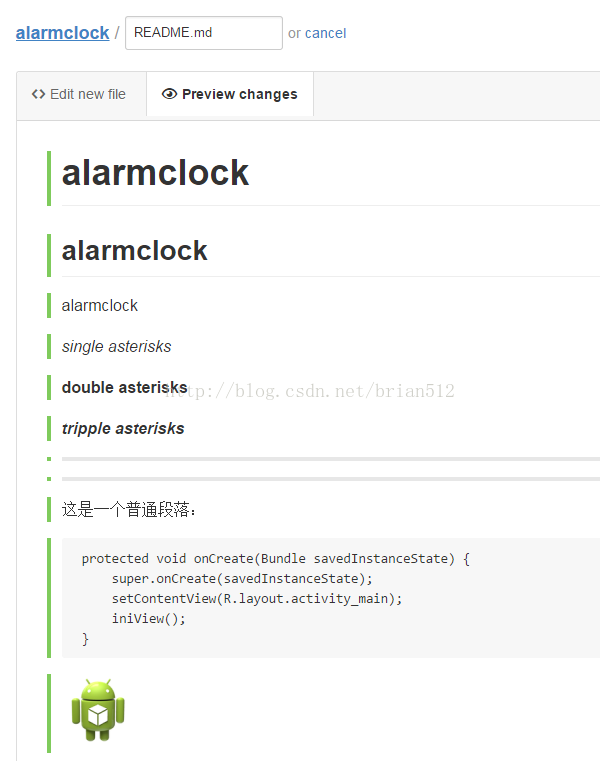
Task: Click the Android robot image
Action: click(x=98, y=710)
